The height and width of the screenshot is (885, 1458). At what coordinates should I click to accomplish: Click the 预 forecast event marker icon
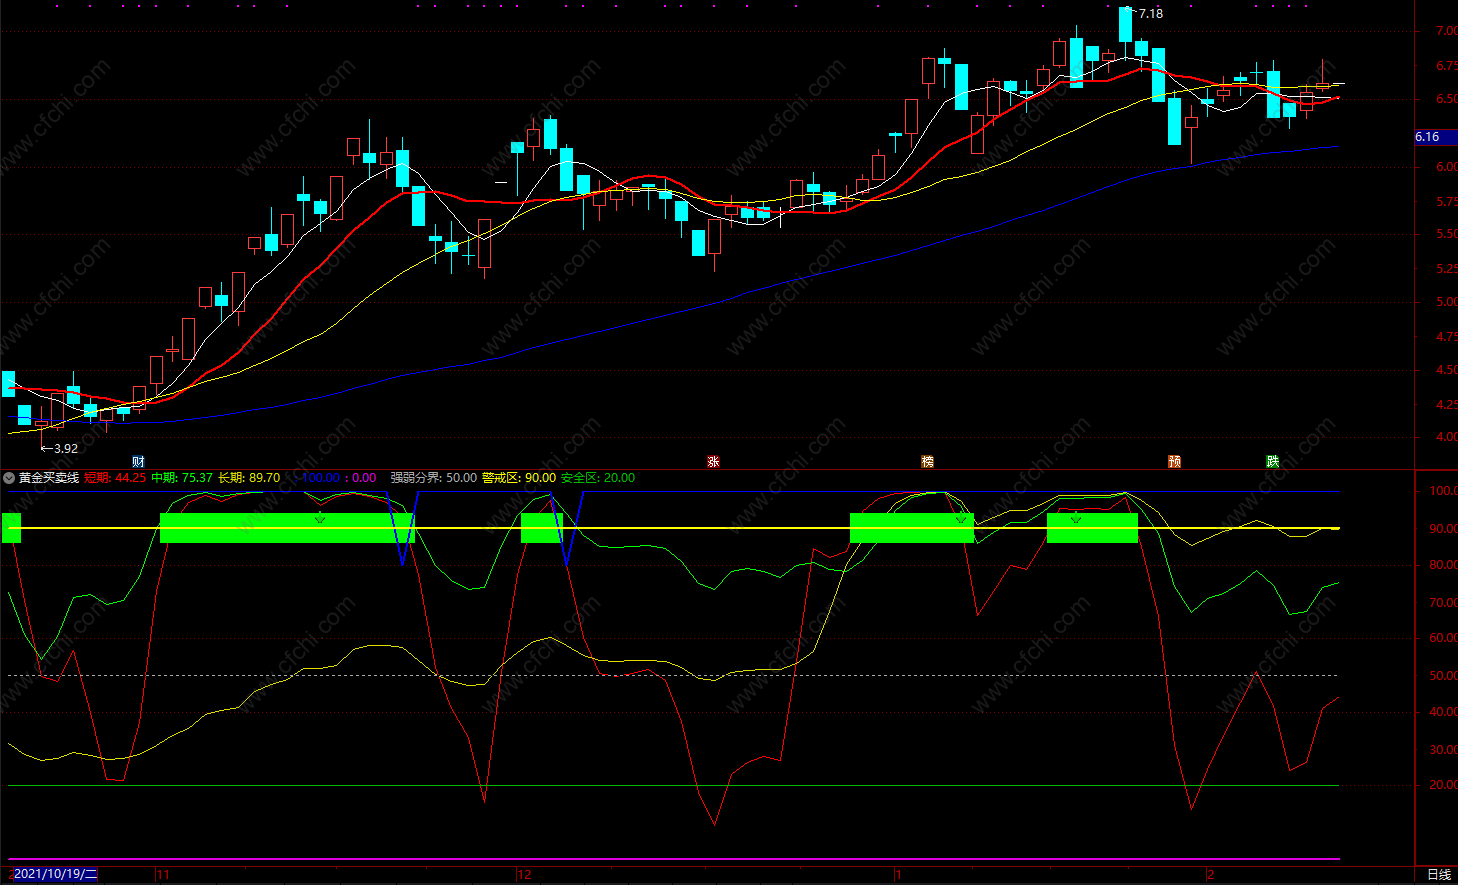point(1174,462)
